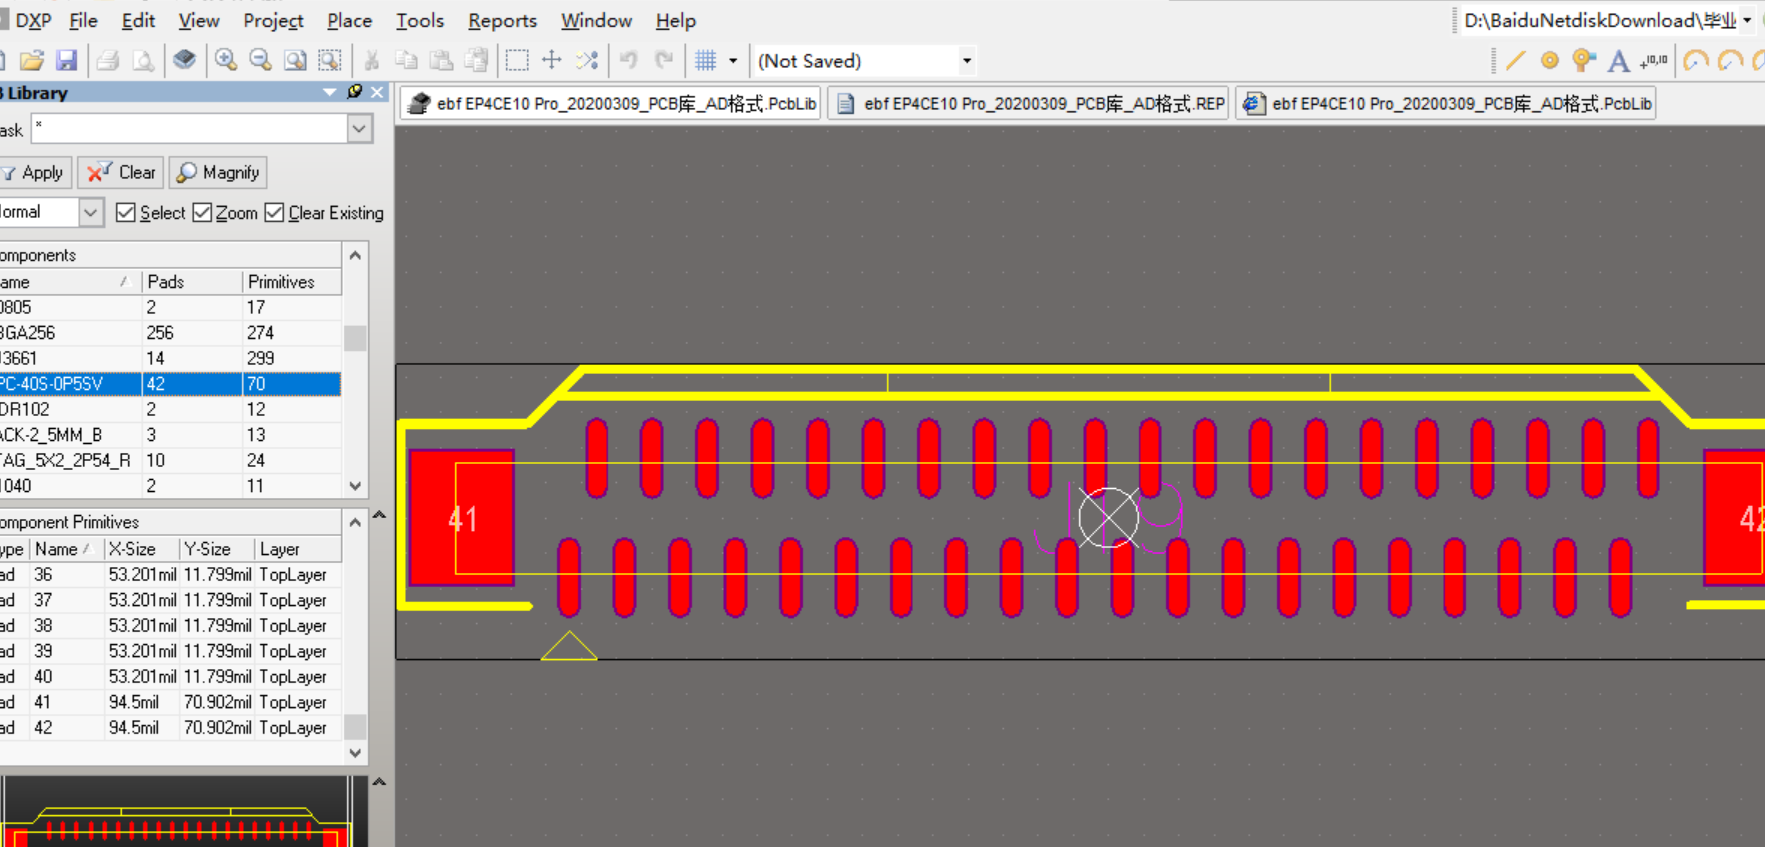This screenshot has height=847, width=1765.
Task: Sort components by the Primitives column header
Action: pyautogui.click(x=292, y=282)
